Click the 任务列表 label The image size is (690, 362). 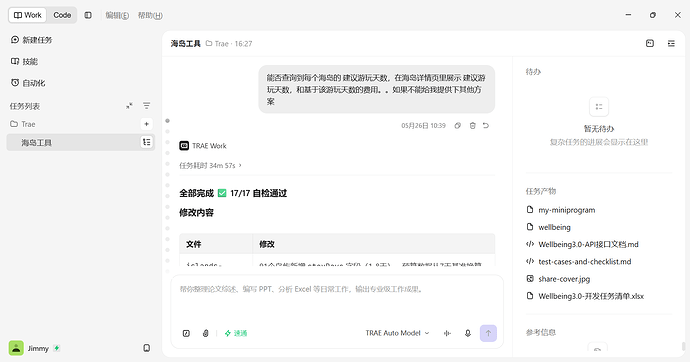25,106
